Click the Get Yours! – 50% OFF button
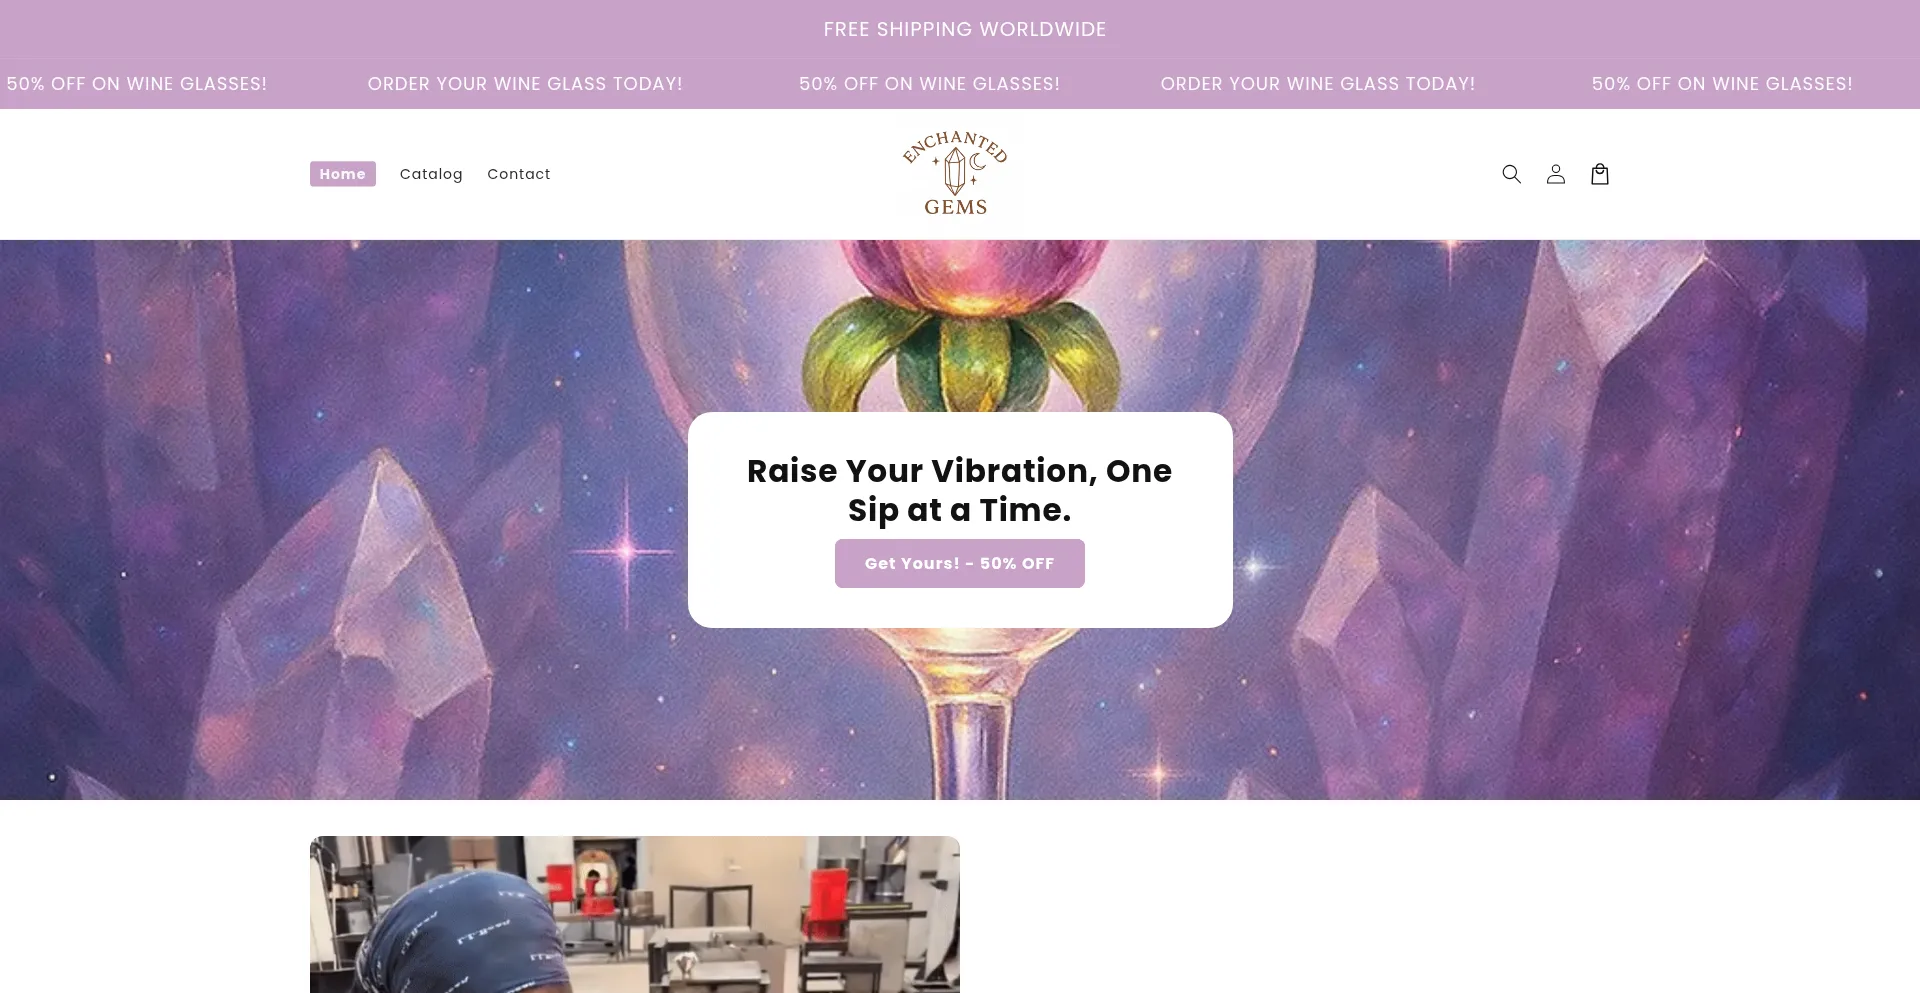Viewport: 1920px width, 993px height. pos(959,563)
